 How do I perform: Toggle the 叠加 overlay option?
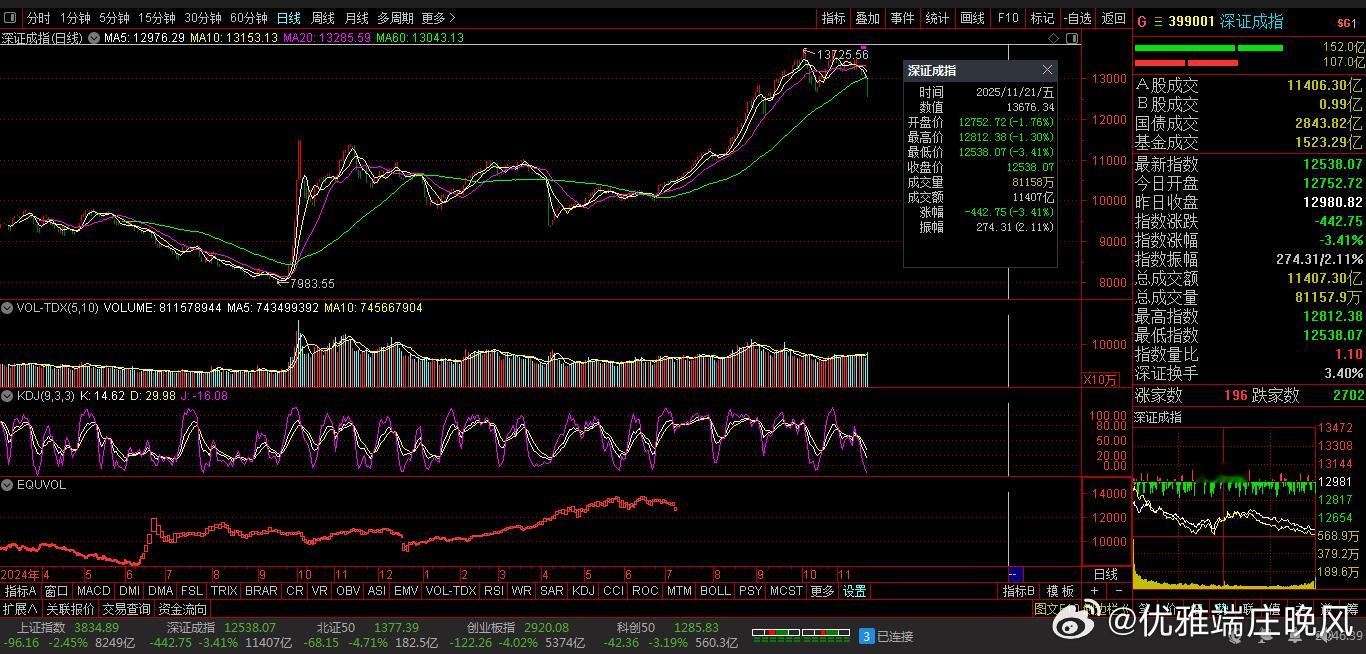pyautogui.click(x=868, y=18)
